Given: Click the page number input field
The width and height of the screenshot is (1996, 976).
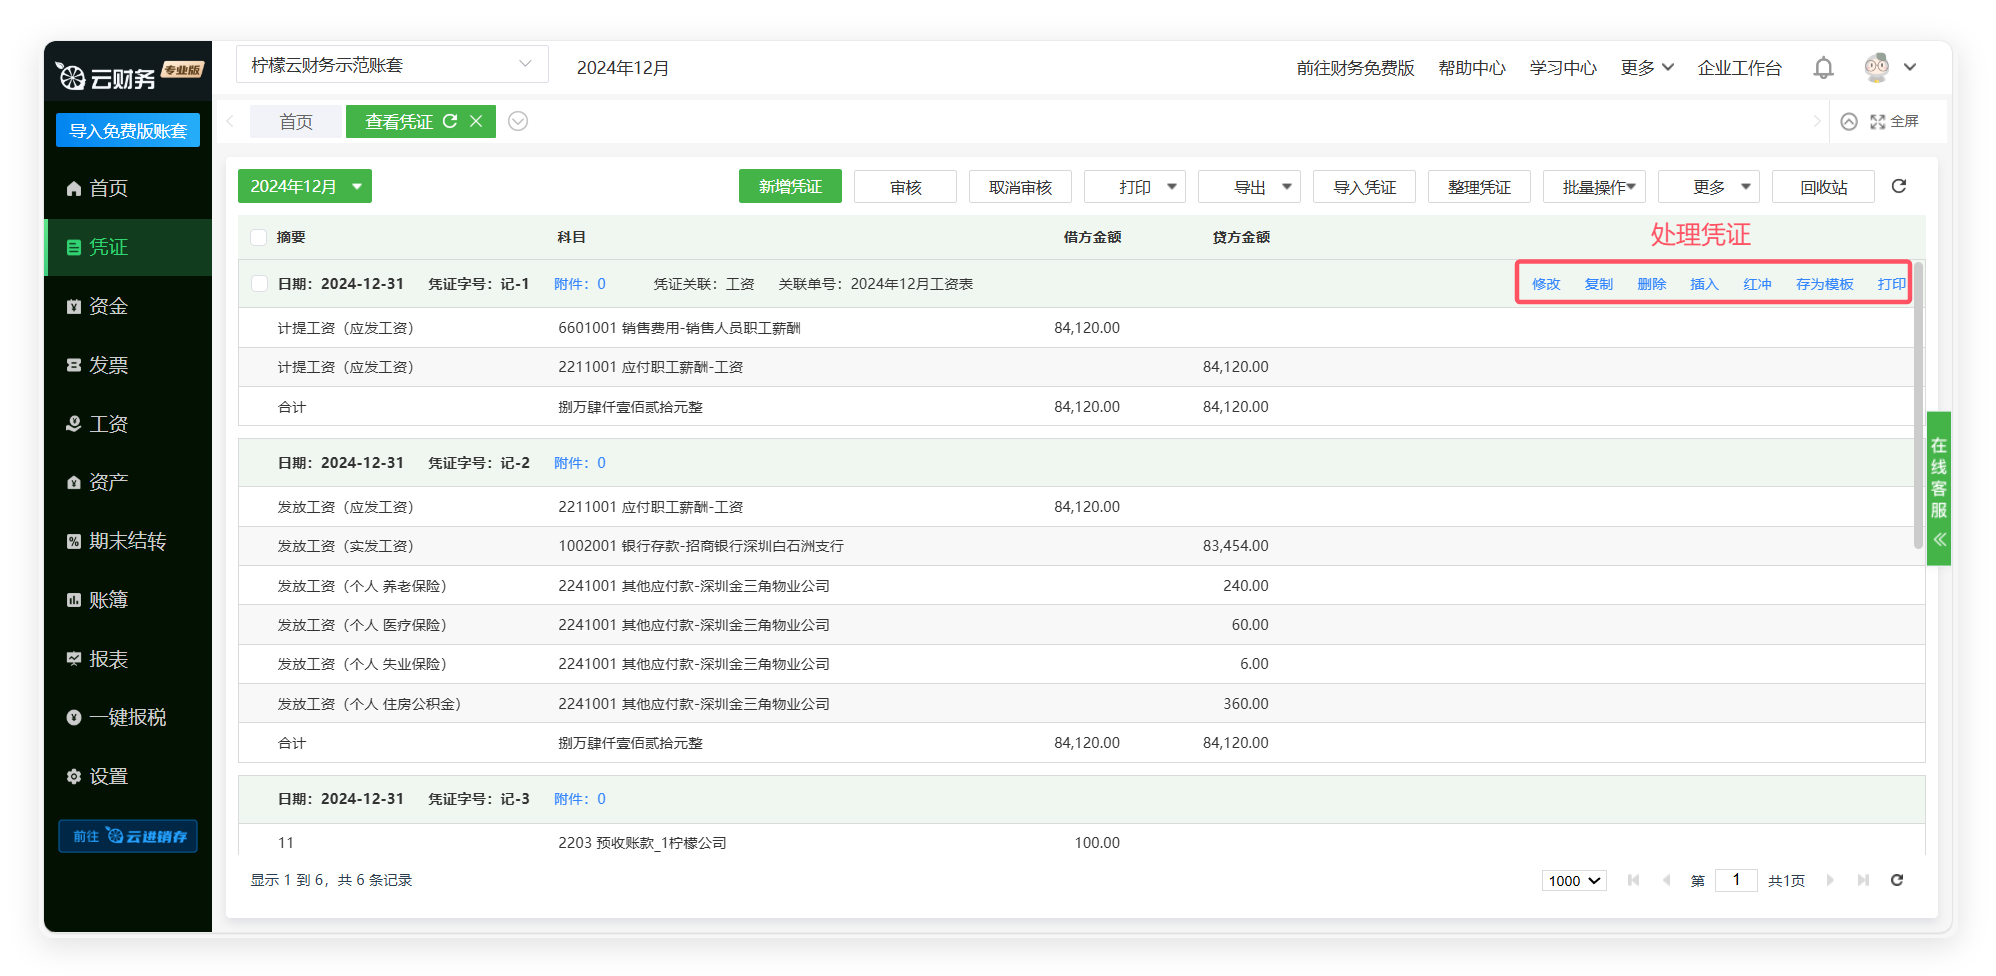Looking at the screenshot, I should (1735, 880).
